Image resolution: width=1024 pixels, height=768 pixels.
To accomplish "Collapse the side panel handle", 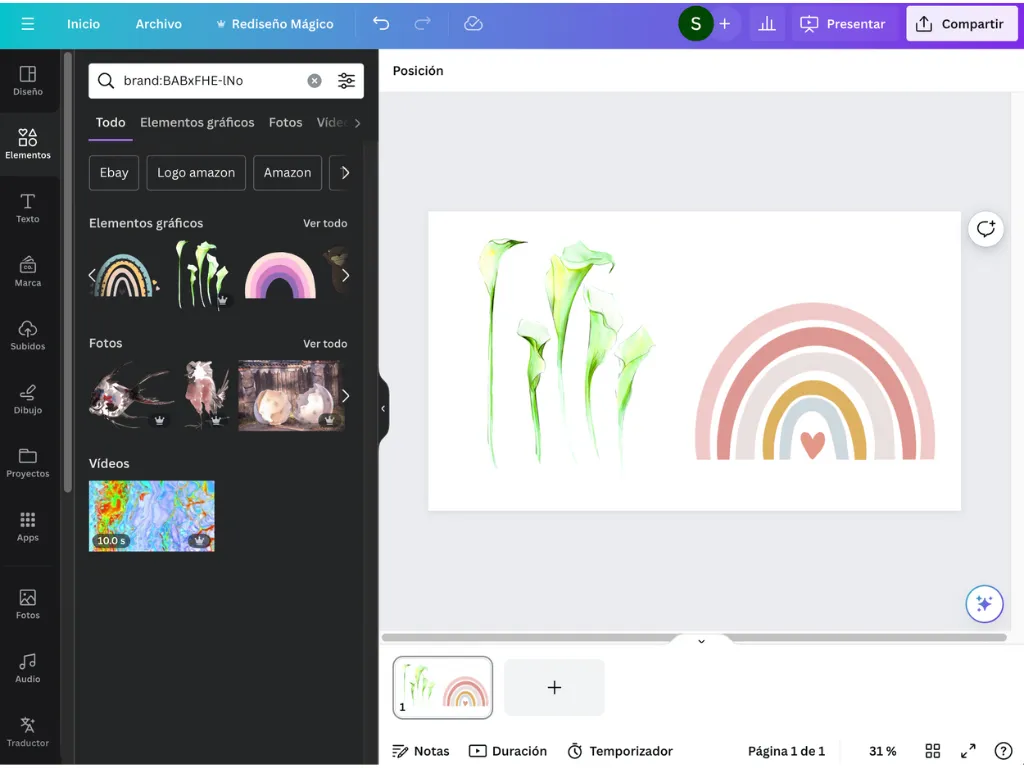I will pos(383,409).
